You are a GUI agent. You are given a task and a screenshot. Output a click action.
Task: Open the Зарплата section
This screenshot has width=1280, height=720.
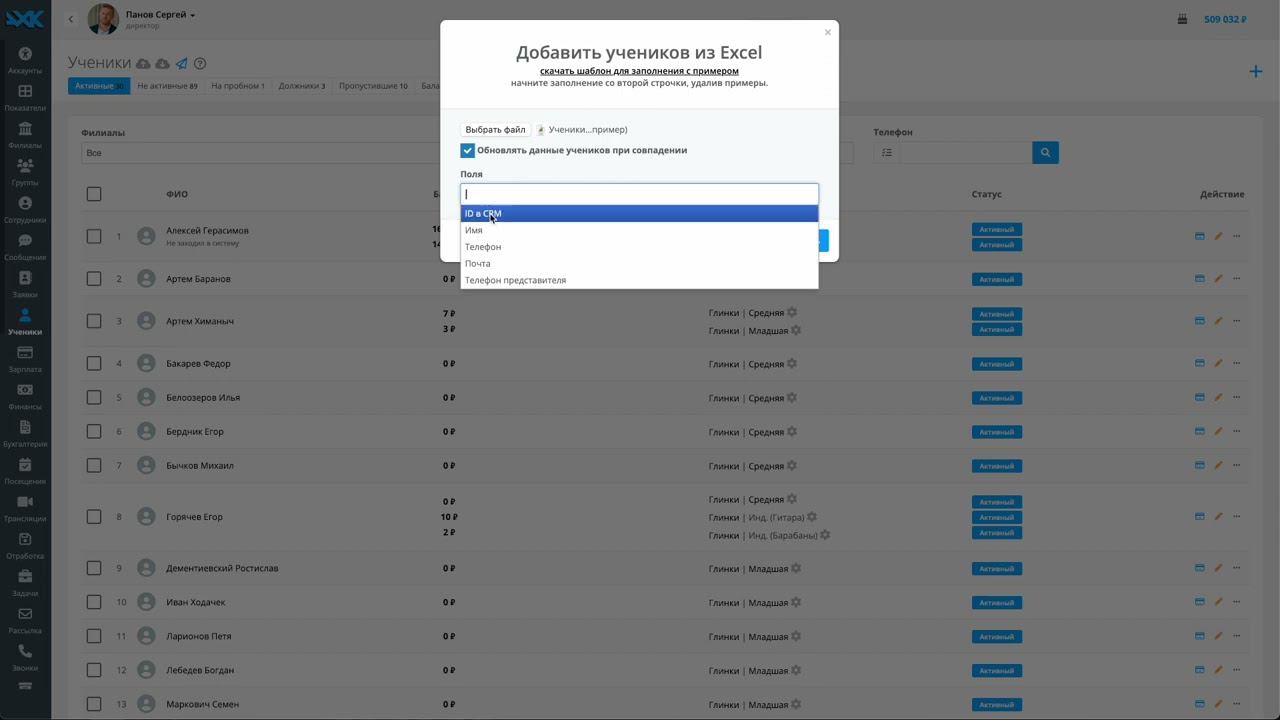(25, 359)
